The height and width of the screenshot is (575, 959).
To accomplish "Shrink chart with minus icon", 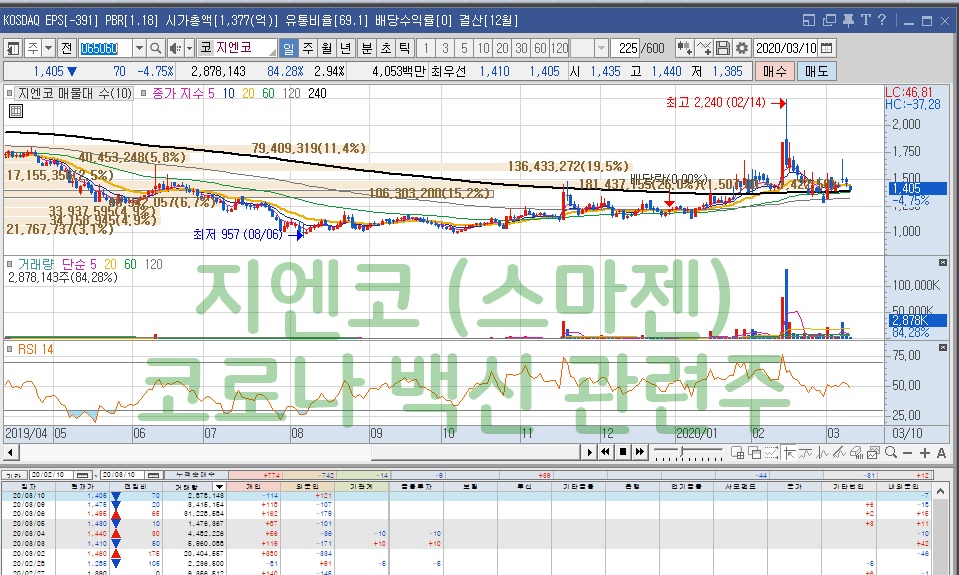I will [x=908, y=453].
